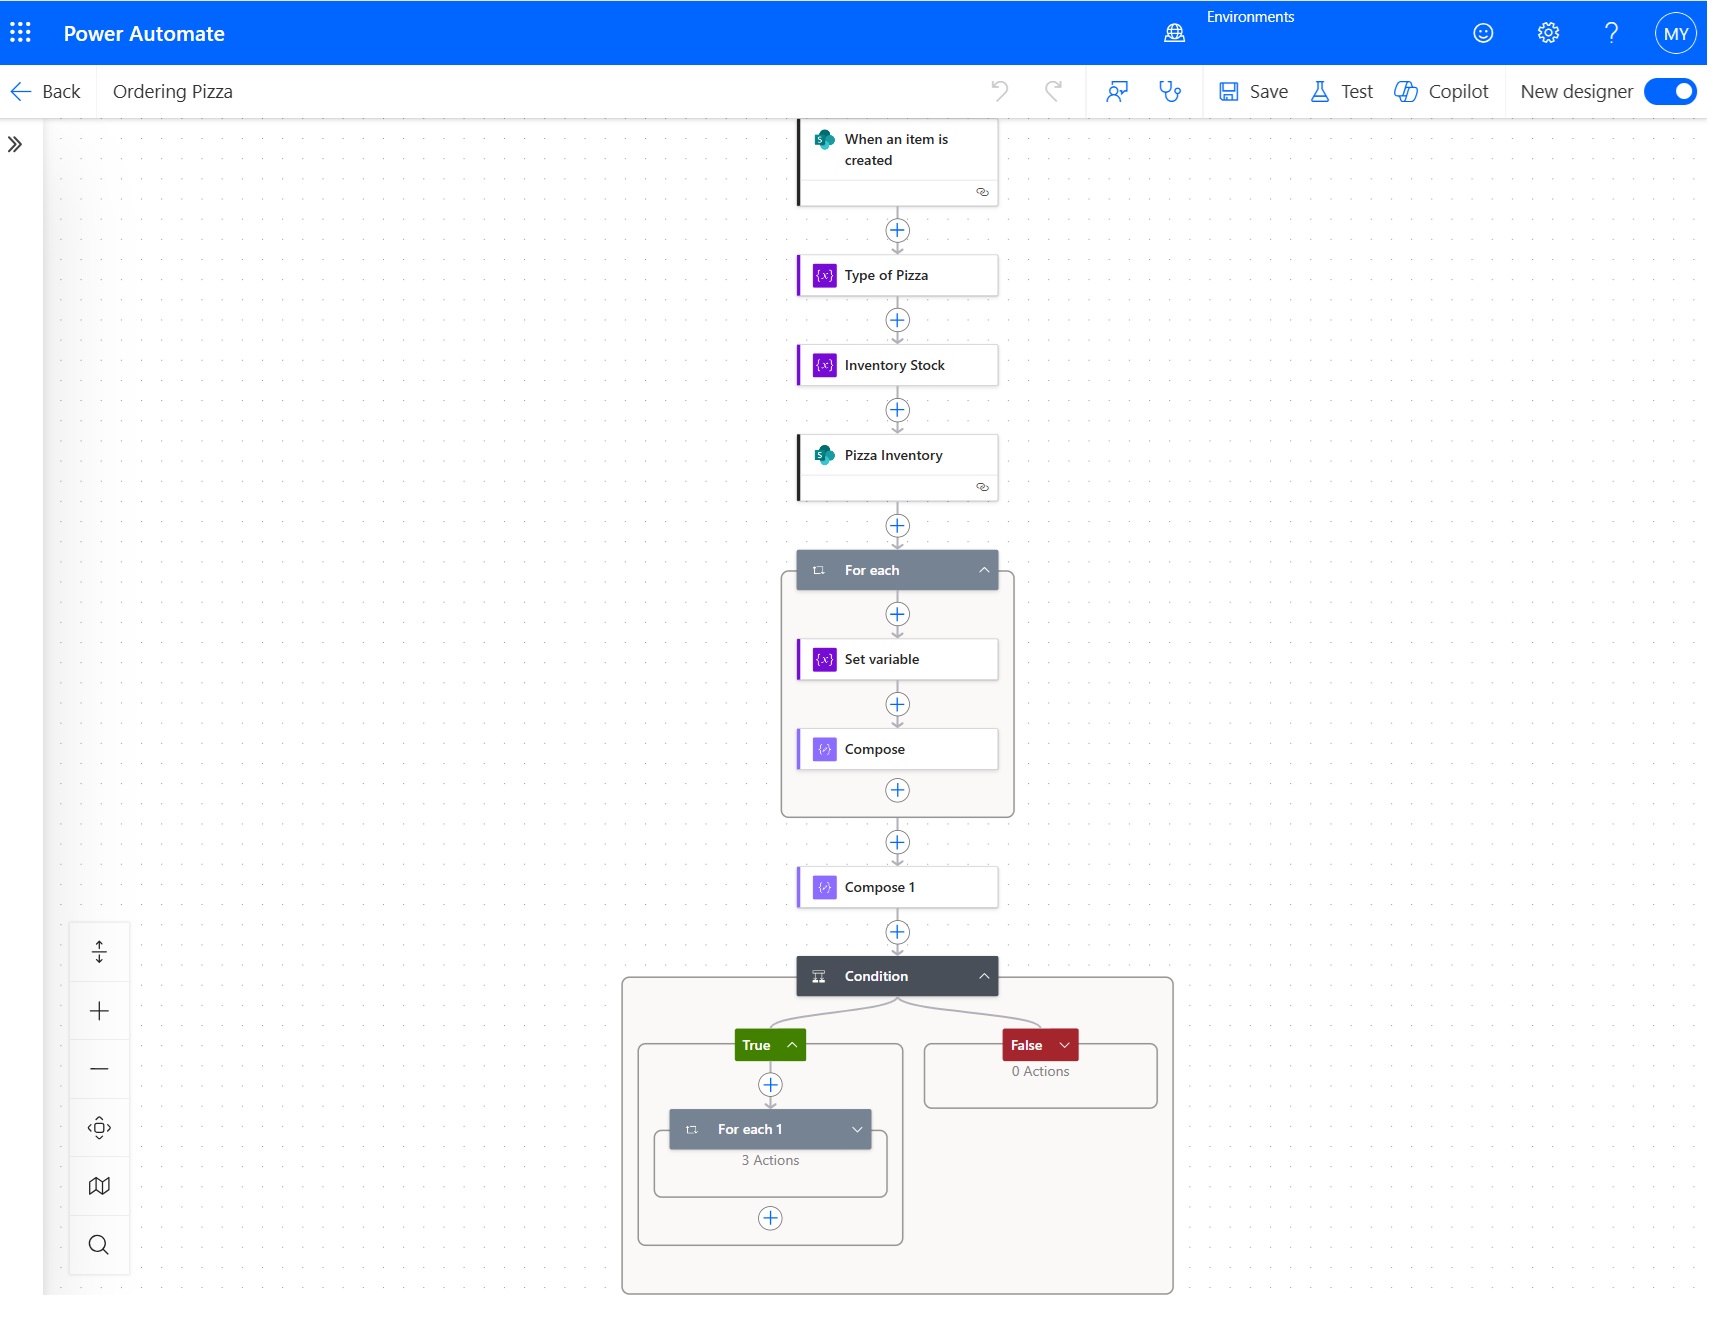Expand the False branch
This screenshot has width=1719, height=1331.
[x=1064, y=1045]
